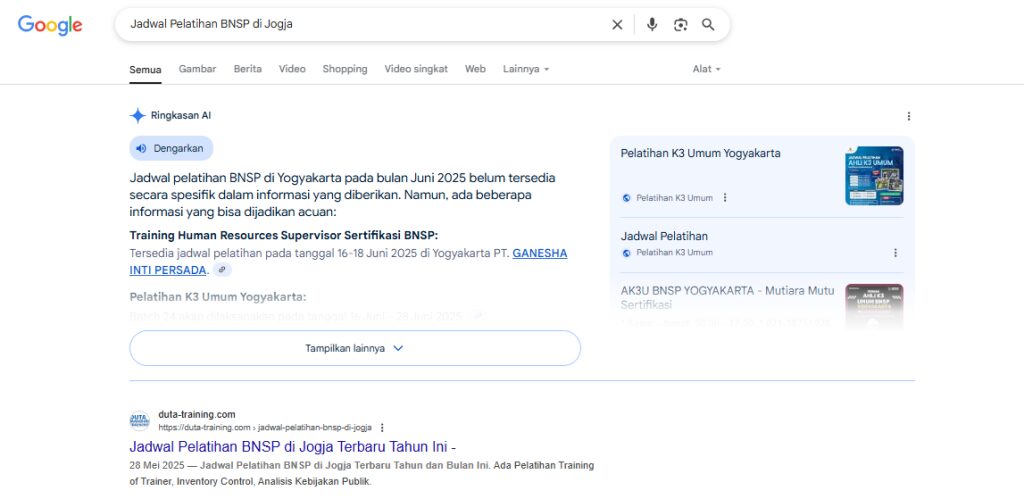Expand the Lainnya dropdown

[526, 69]
